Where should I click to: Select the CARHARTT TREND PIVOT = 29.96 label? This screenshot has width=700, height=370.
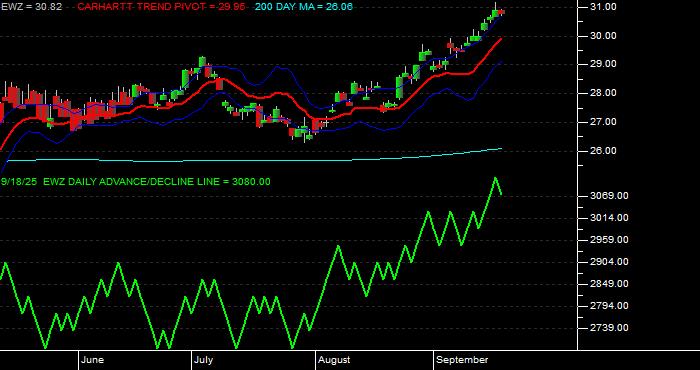click(161, 7)
